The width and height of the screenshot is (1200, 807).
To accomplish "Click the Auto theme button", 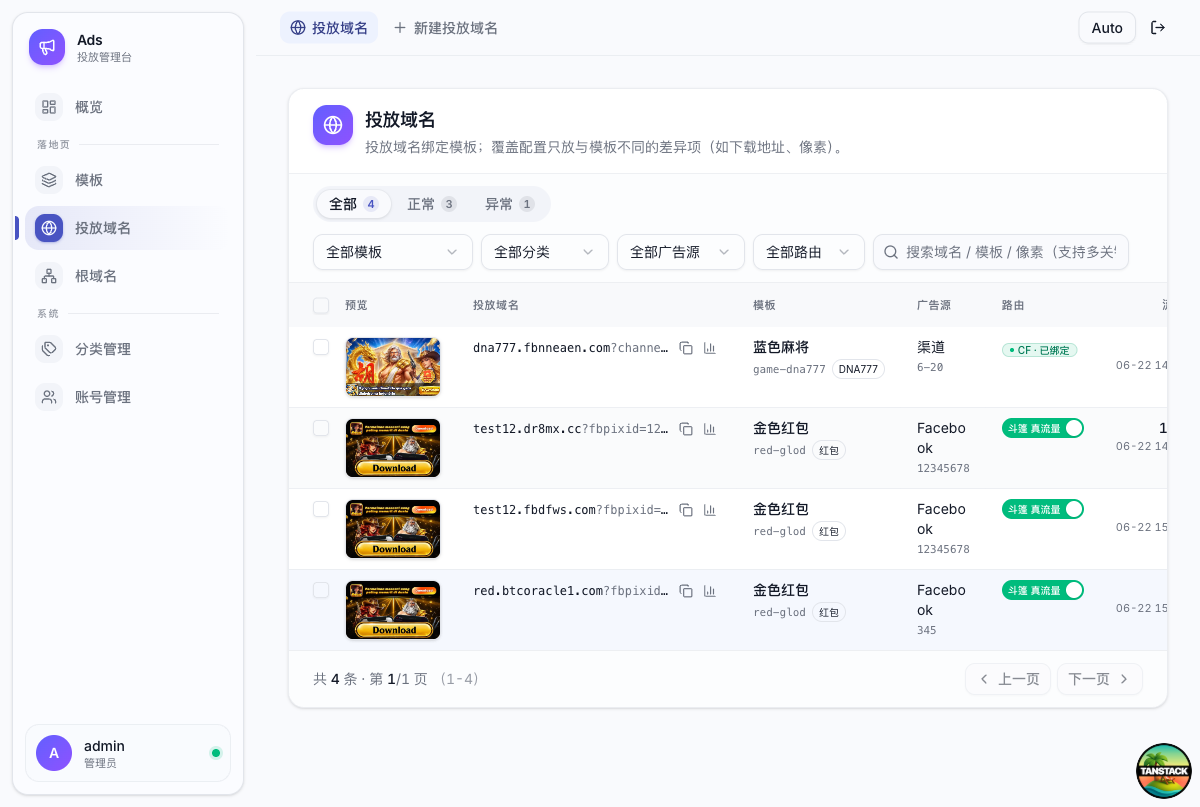I will [1107, 28].
